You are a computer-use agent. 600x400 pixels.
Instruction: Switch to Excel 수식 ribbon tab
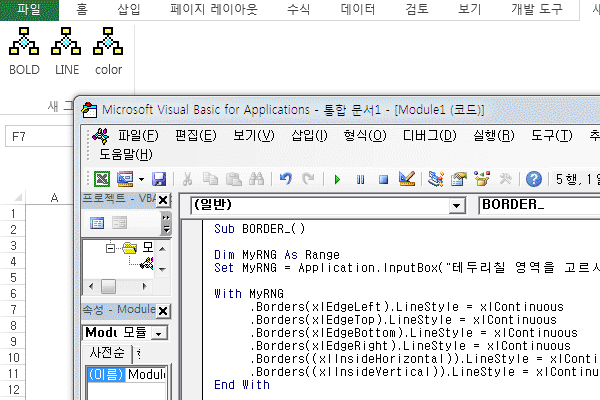298,10
